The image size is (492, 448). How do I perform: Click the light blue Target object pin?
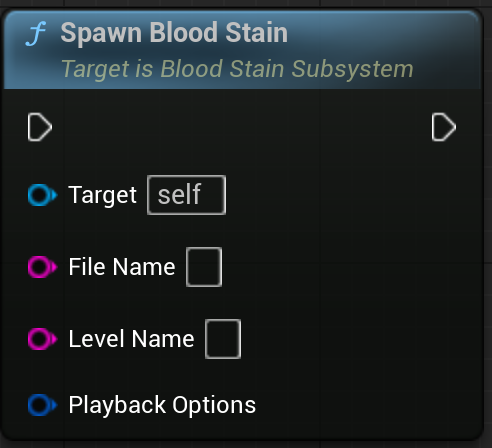[42, 195]
